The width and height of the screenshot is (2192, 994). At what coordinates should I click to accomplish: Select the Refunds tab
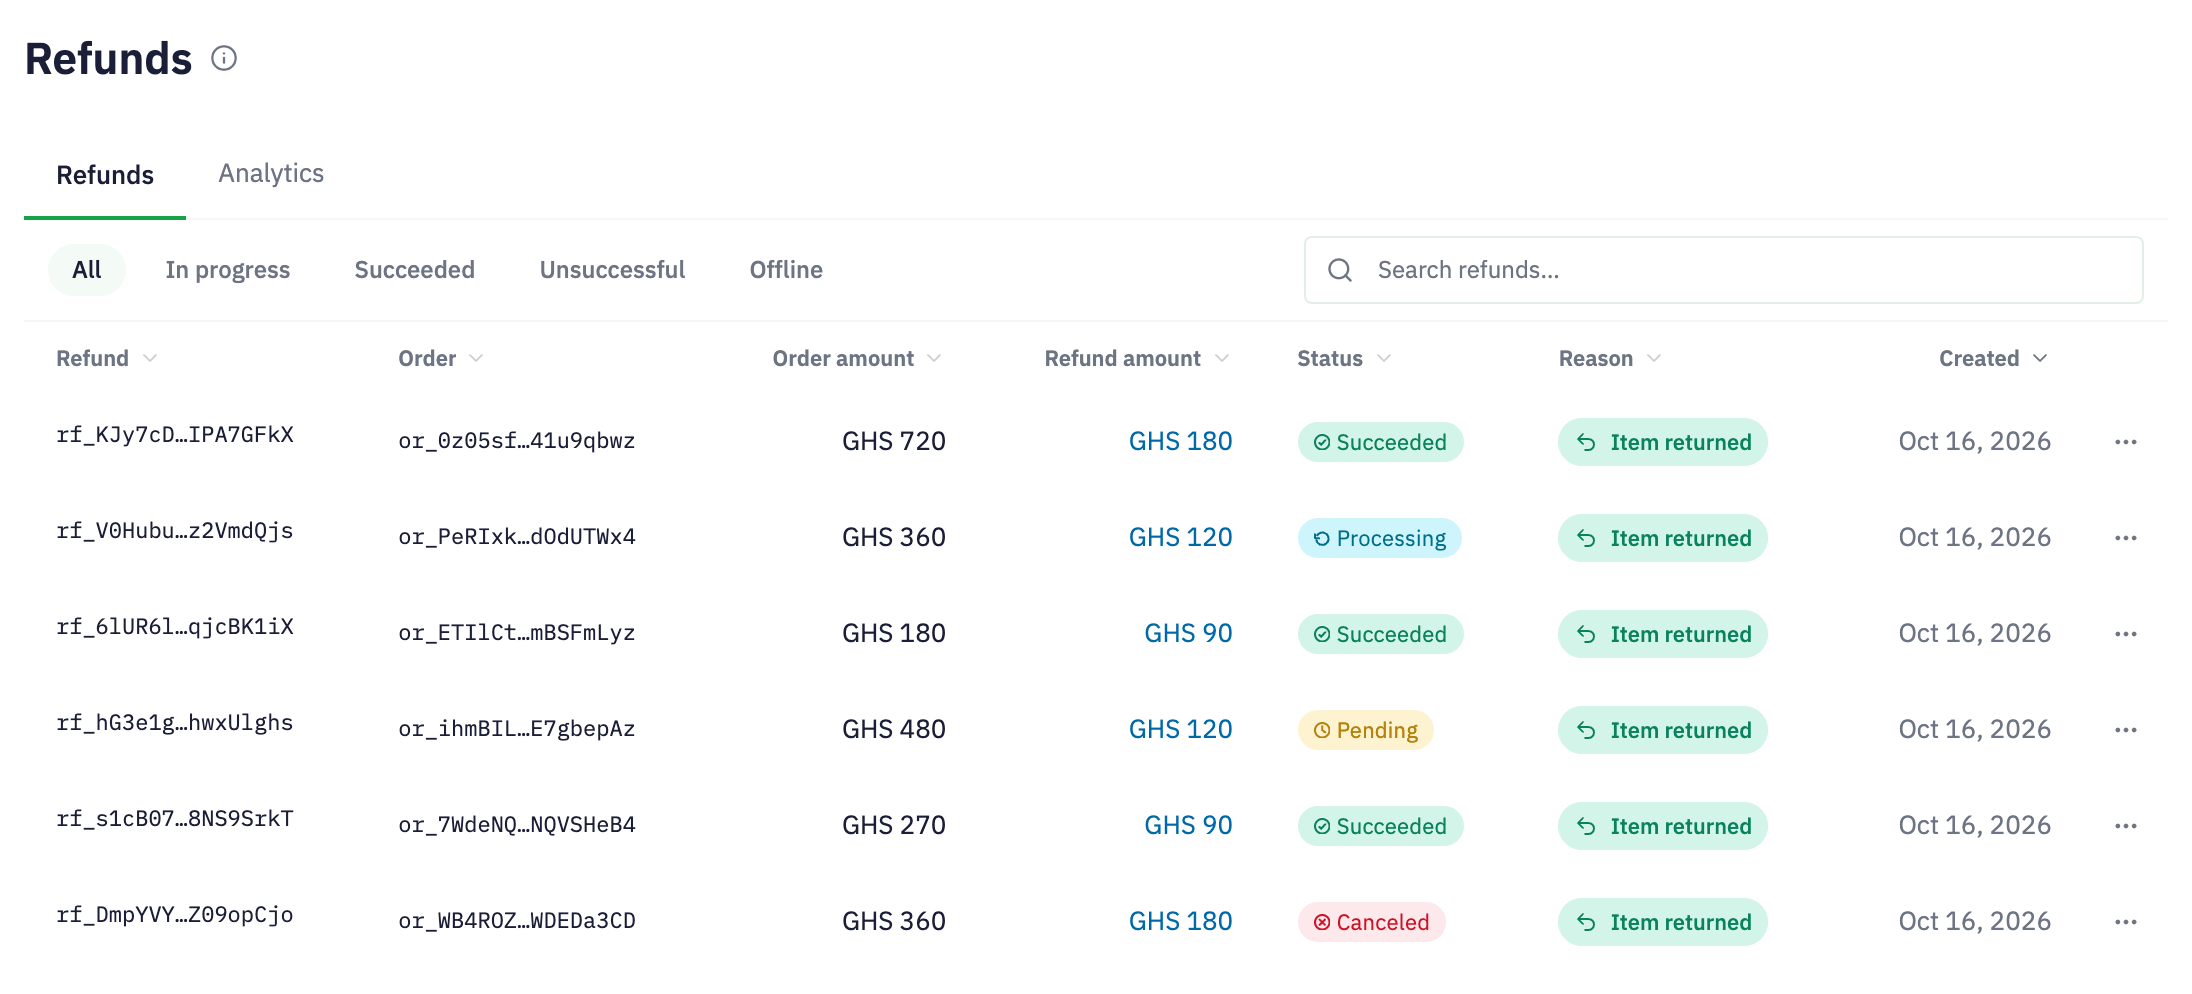pos(105,175)
